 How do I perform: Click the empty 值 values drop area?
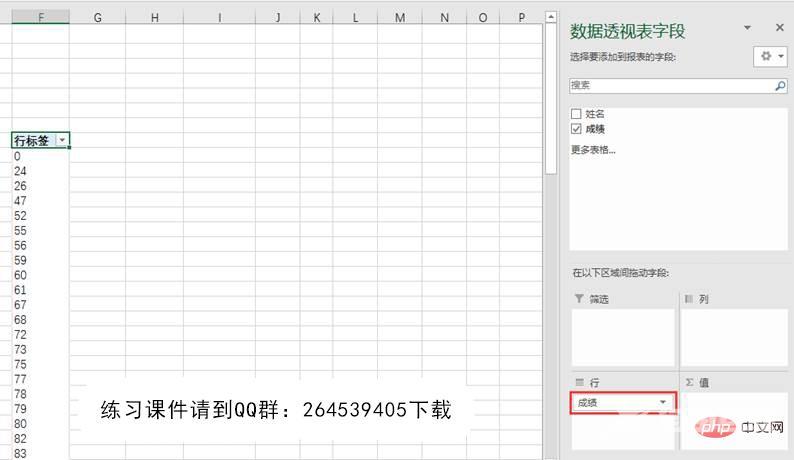pyautogui.click(x=734, y=420)
